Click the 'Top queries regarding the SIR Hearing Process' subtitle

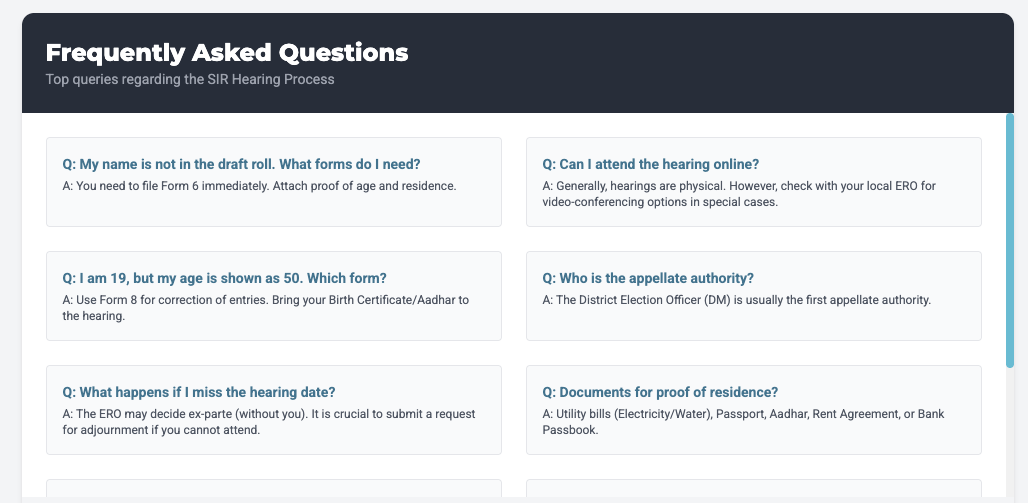pos(190,79)
